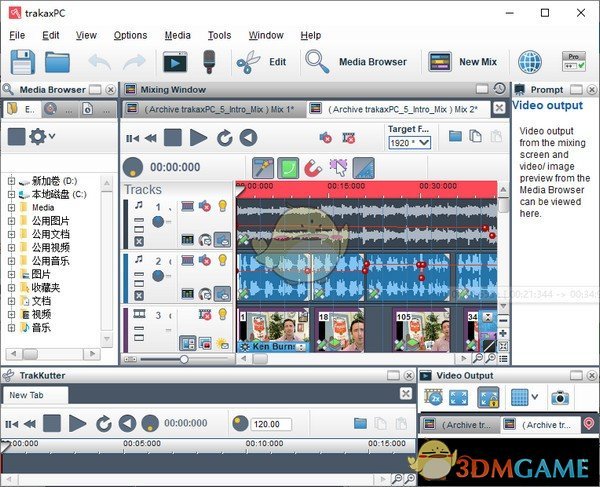Click track 2 headphones effect icon
Viewport: 600px width, 487px height.
point(205,294)
